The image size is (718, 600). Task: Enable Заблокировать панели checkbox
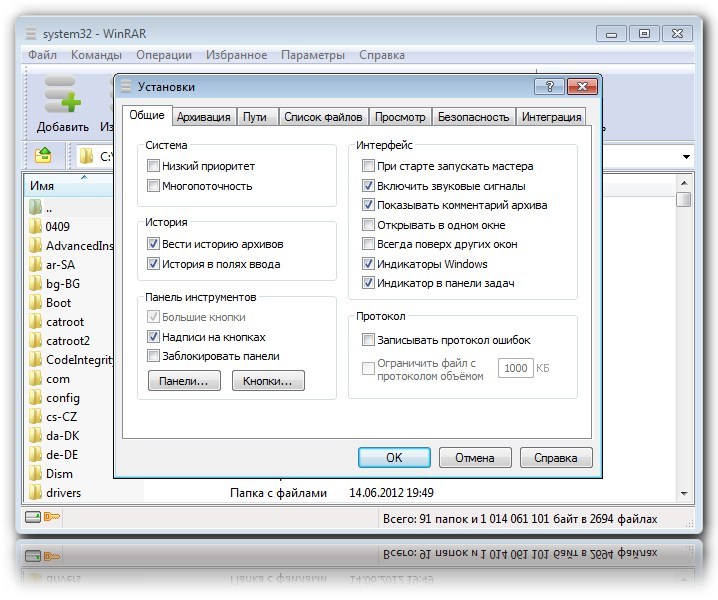(153, 356)
